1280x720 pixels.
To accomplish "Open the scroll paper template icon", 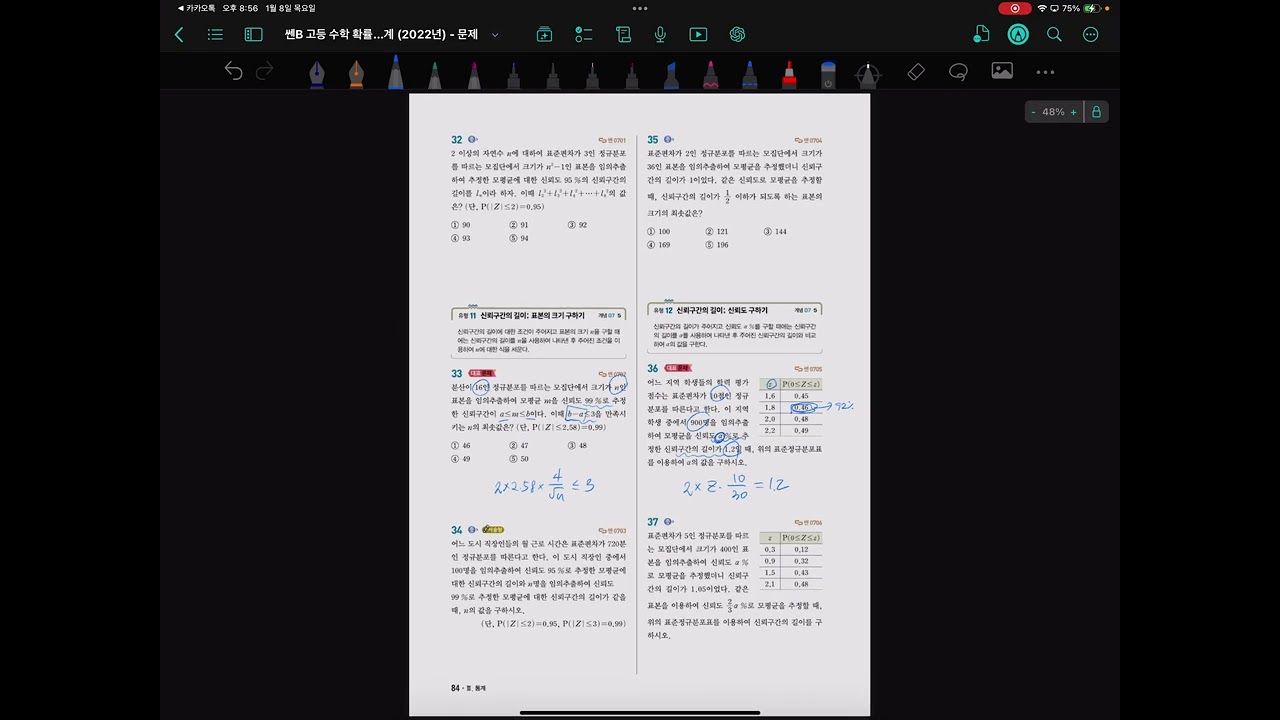I will tap(624, 34).
